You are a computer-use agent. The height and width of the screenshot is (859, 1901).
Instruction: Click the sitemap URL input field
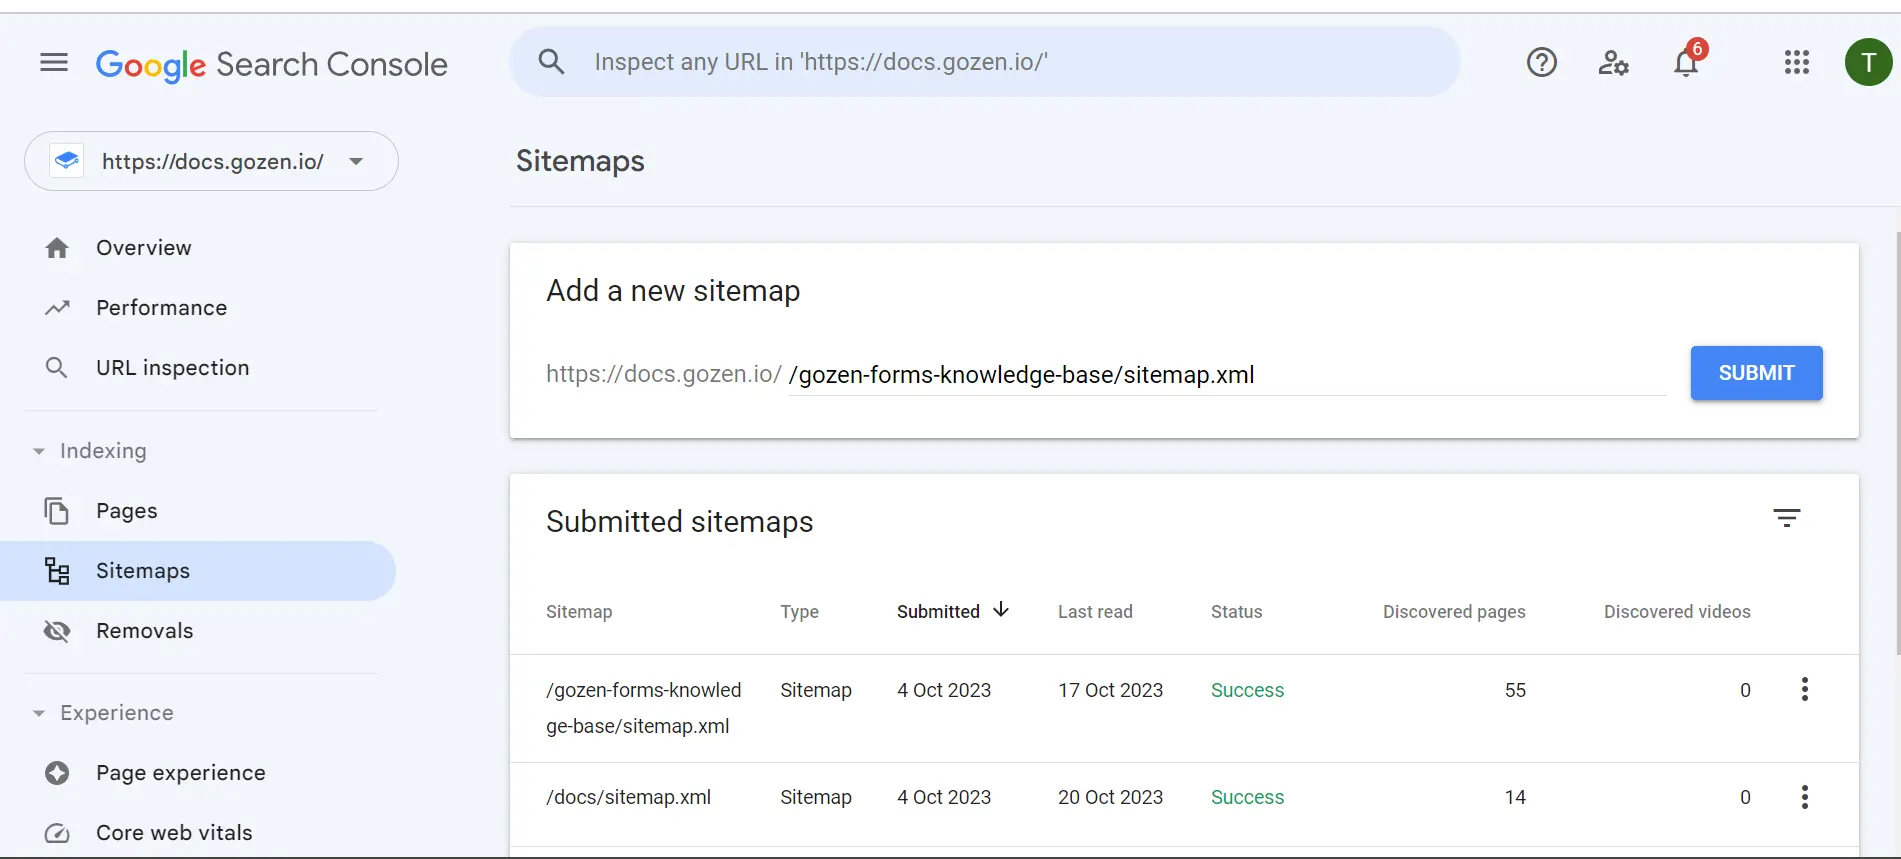pyautogui.click(x=1227, y=375)
